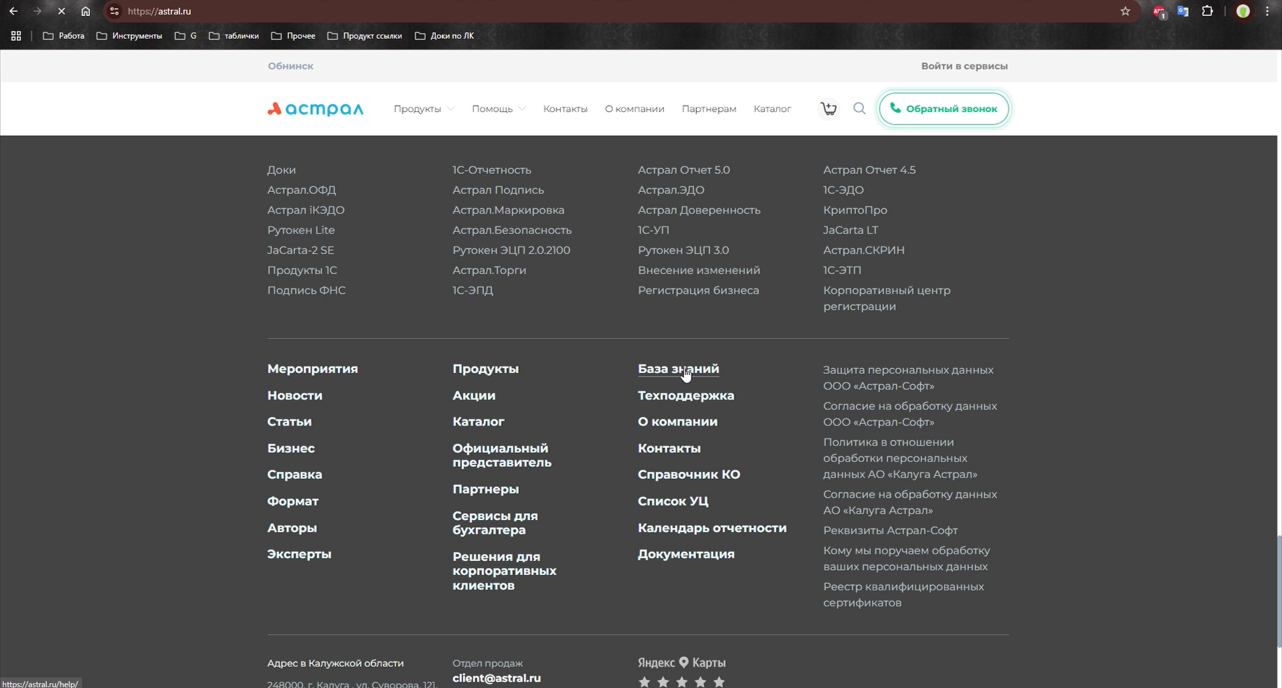
Task: Open Рутокен ЭЦП 3.0 link
Action: point(683,250)
